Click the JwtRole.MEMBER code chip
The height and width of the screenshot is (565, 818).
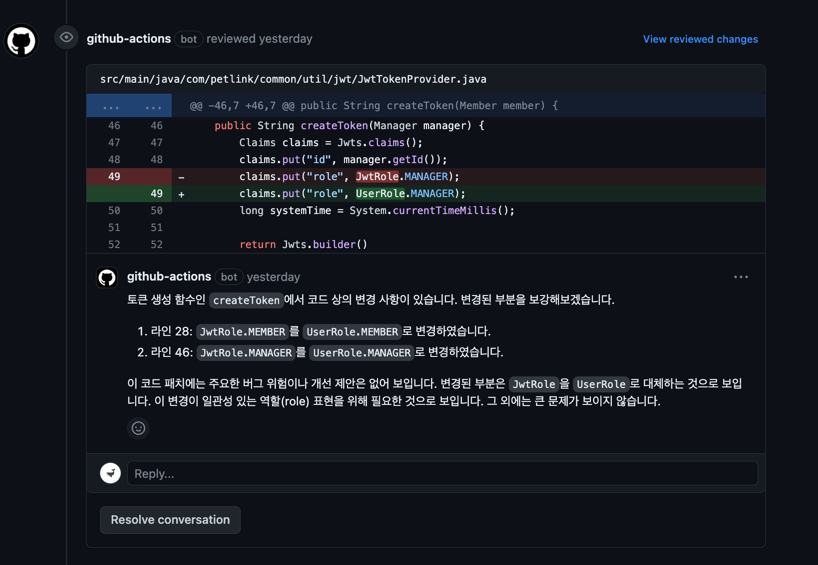pos(243,332)
